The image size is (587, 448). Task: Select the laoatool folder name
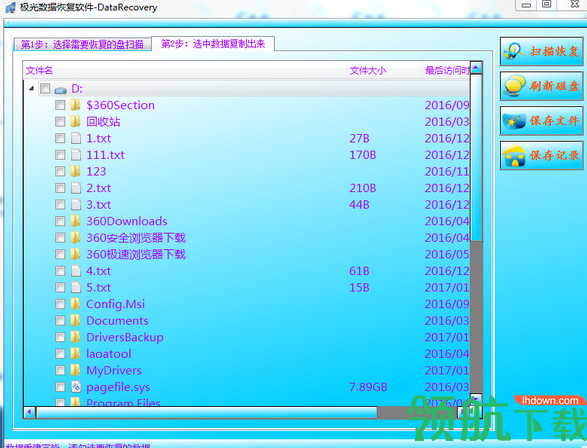pyautogui.click(x=109, y=354)
